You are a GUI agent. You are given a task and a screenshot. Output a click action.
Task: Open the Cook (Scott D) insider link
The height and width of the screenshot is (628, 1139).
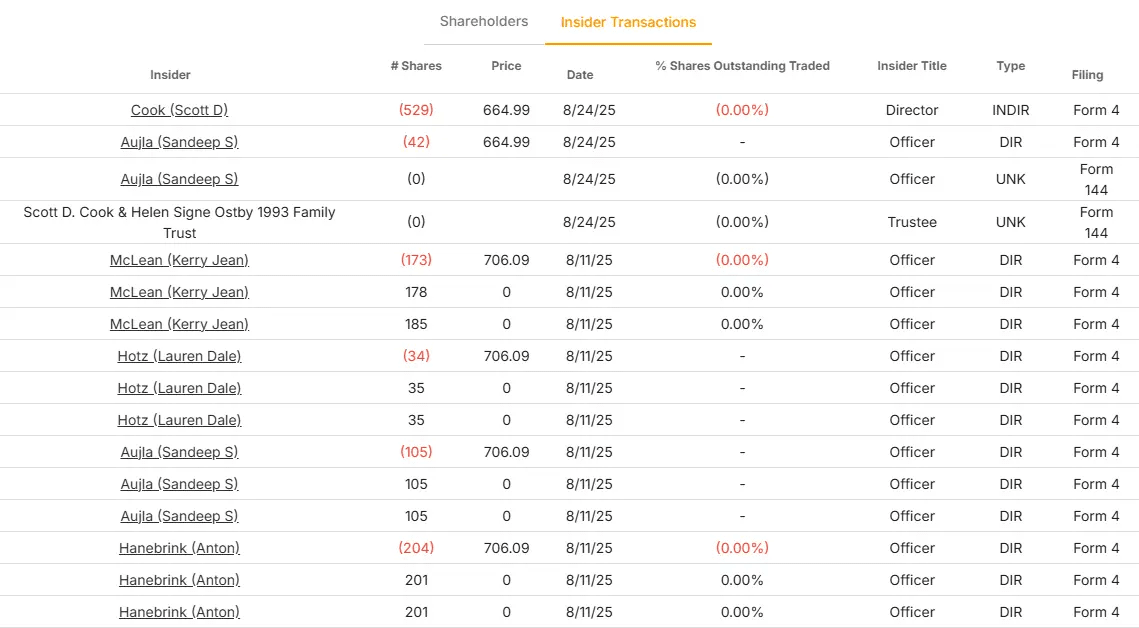179,110
